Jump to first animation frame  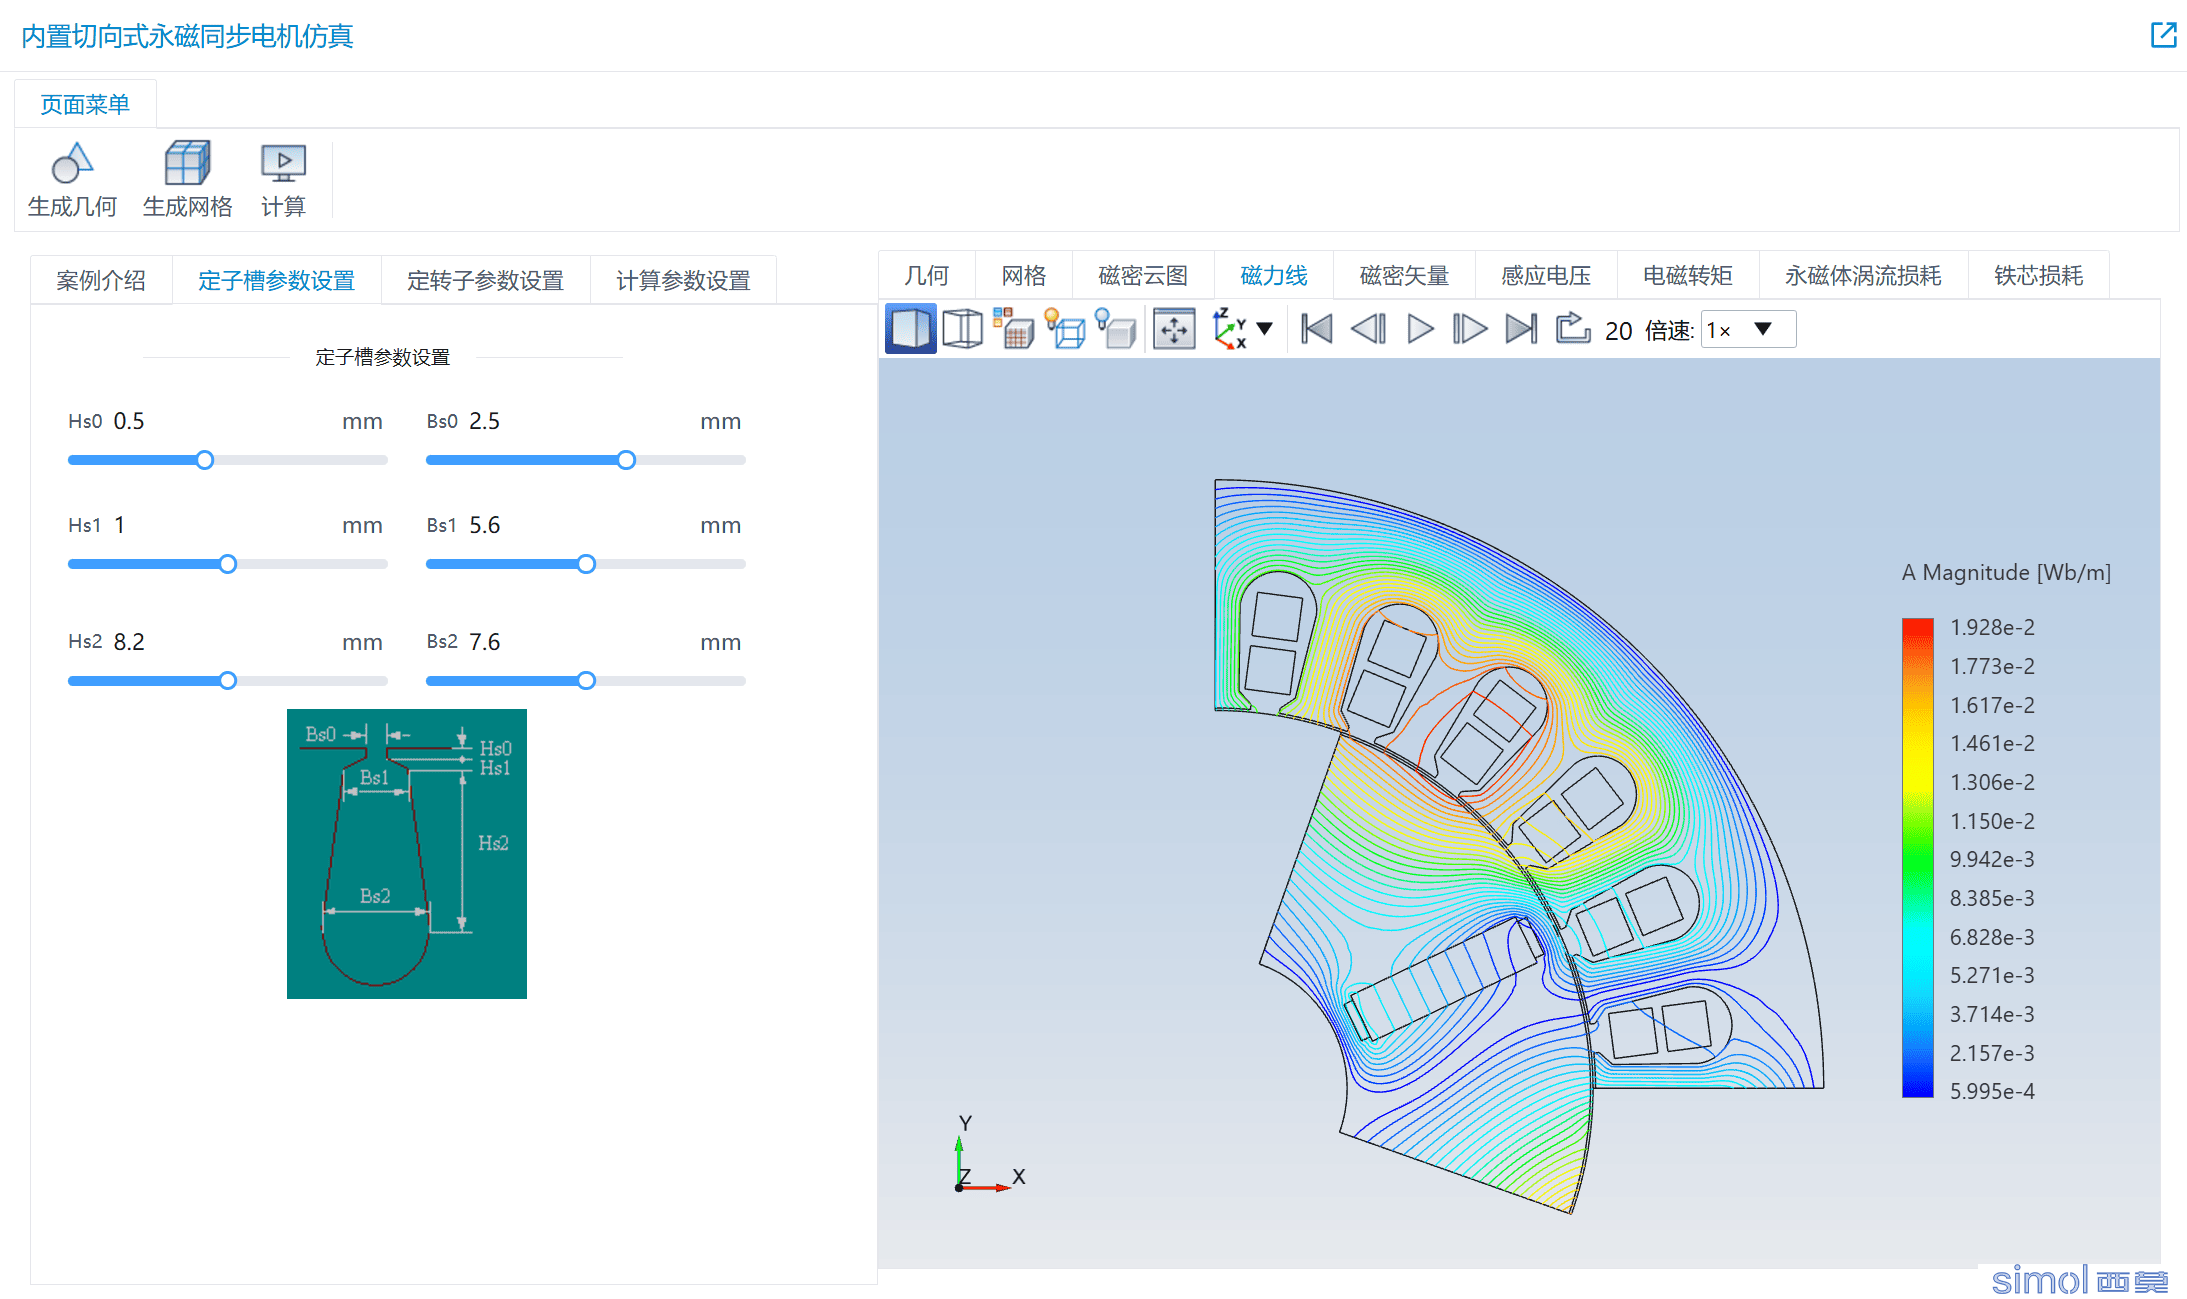tap(1316, 329)
